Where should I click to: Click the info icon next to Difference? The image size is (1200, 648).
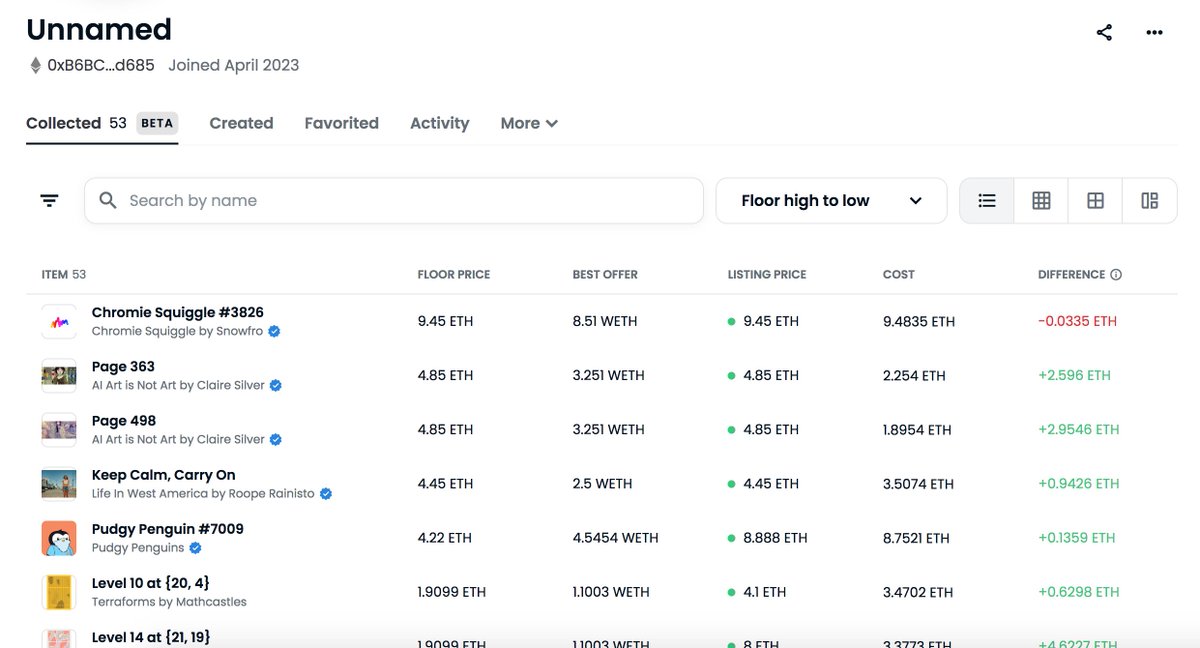coord(1118,274)
